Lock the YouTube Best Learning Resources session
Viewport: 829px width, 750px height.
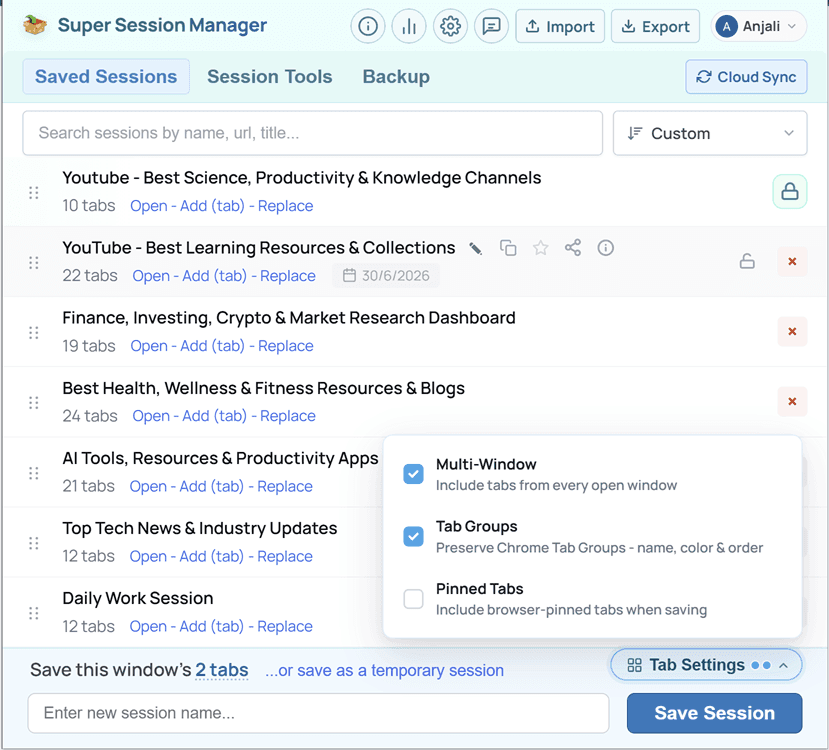(x=747, y=261)
